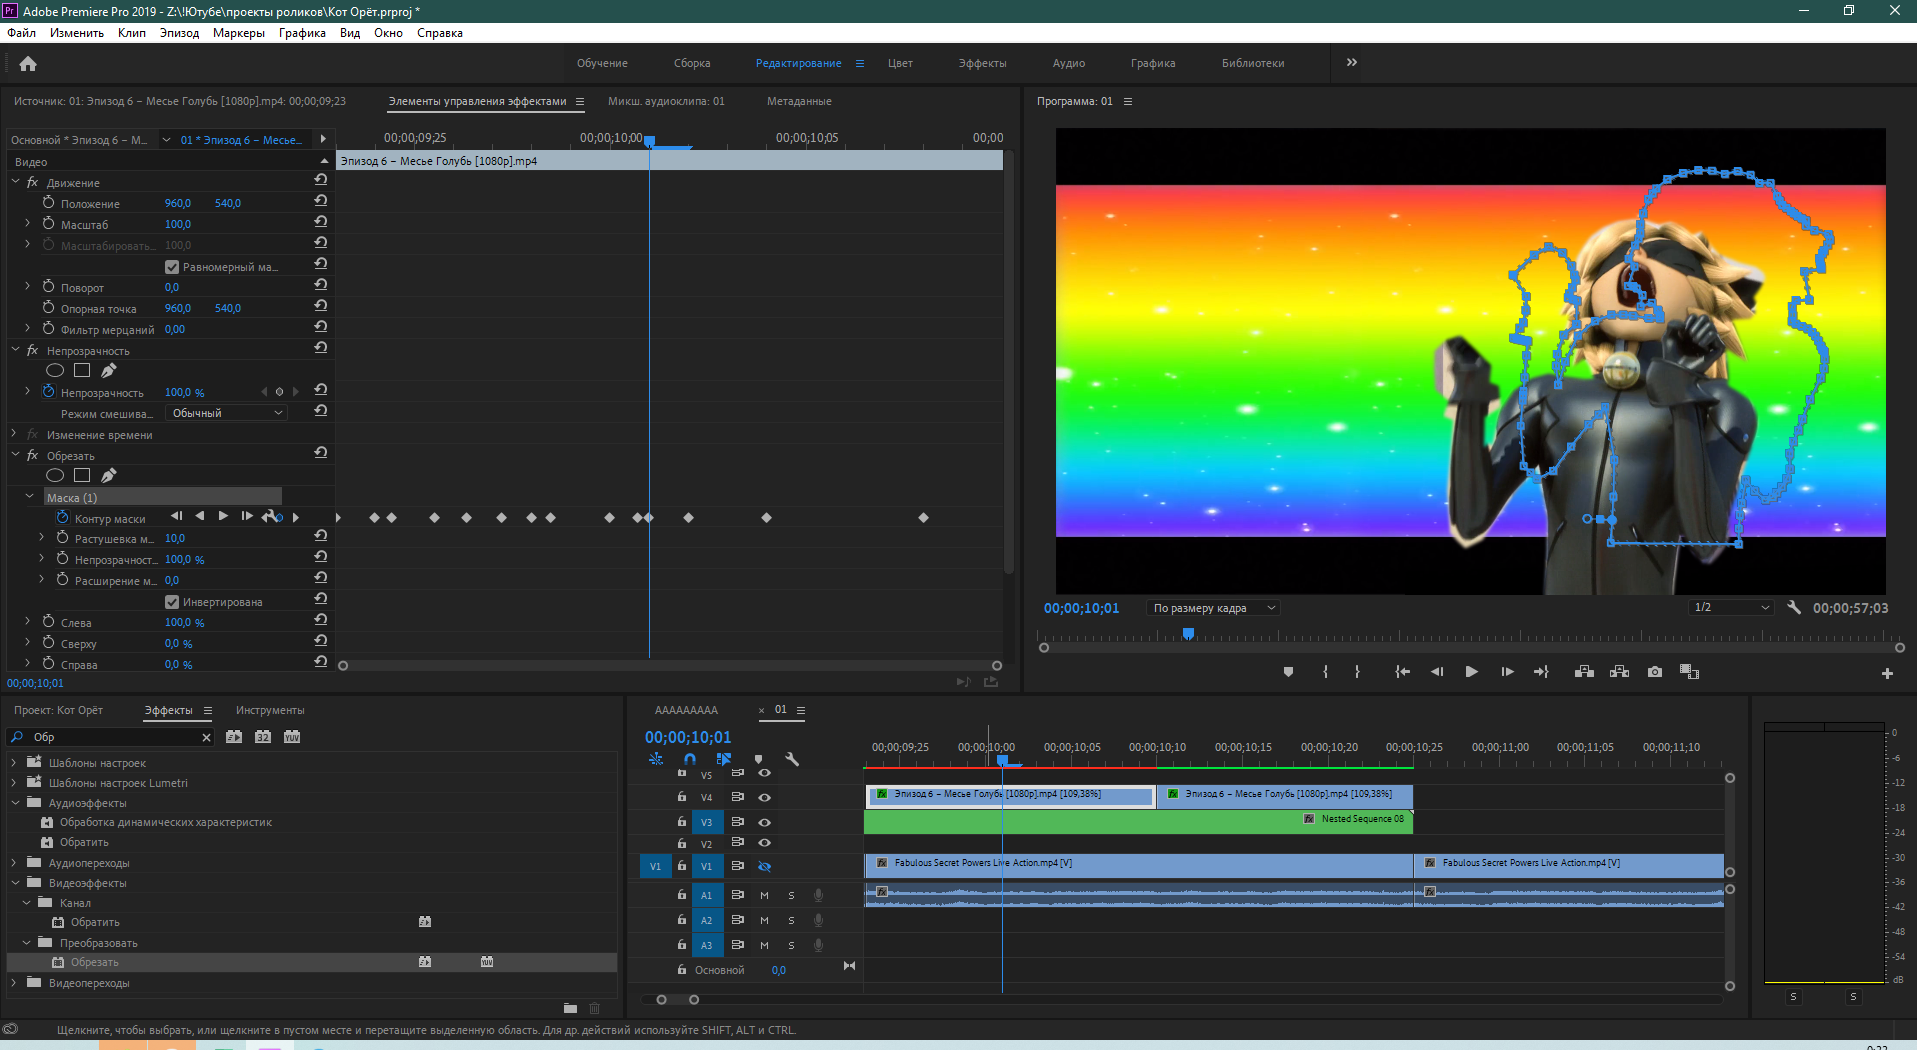Open Файл menu
1917x1050 pixels.
[21, 33]
